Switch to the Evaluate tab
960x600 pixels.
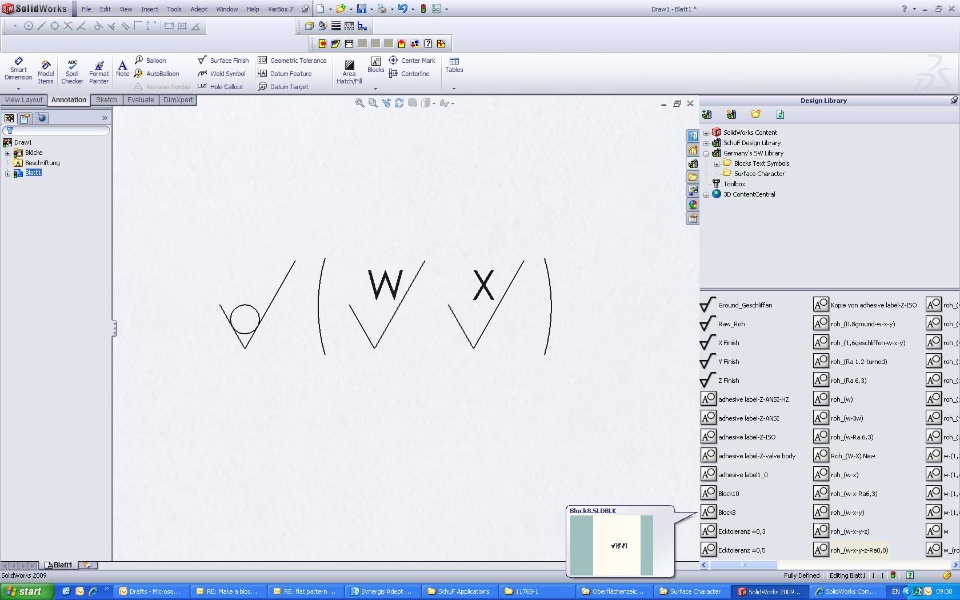point(140,99)
